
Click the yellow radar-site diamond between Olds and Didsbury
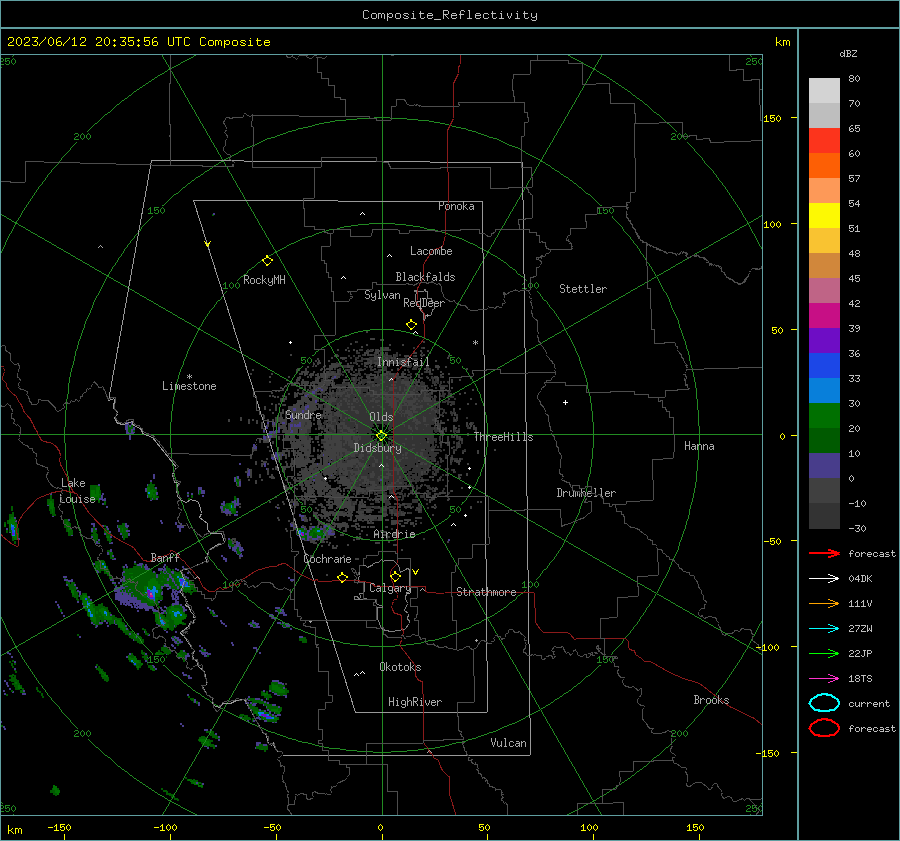pos(381,436)
